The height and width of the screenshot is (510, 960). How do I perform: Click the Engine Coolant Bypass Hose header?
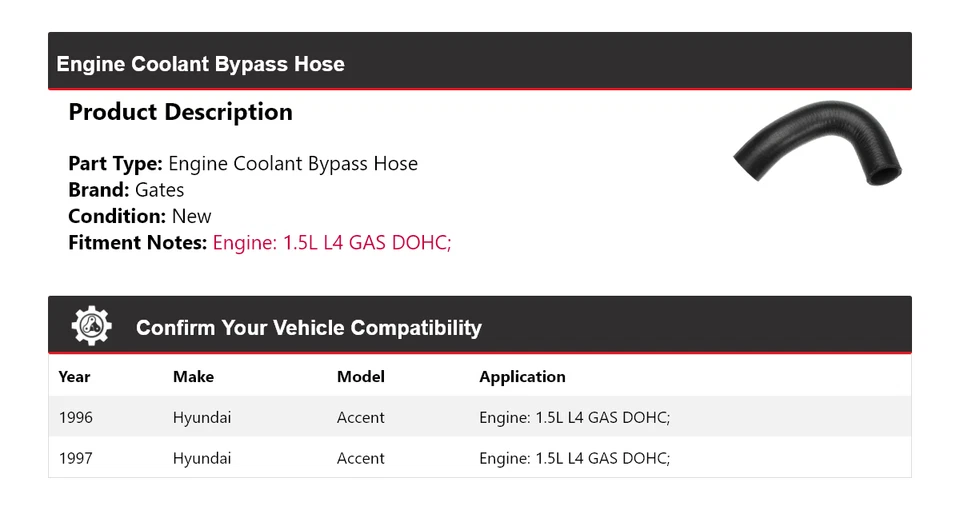(201, 64)
